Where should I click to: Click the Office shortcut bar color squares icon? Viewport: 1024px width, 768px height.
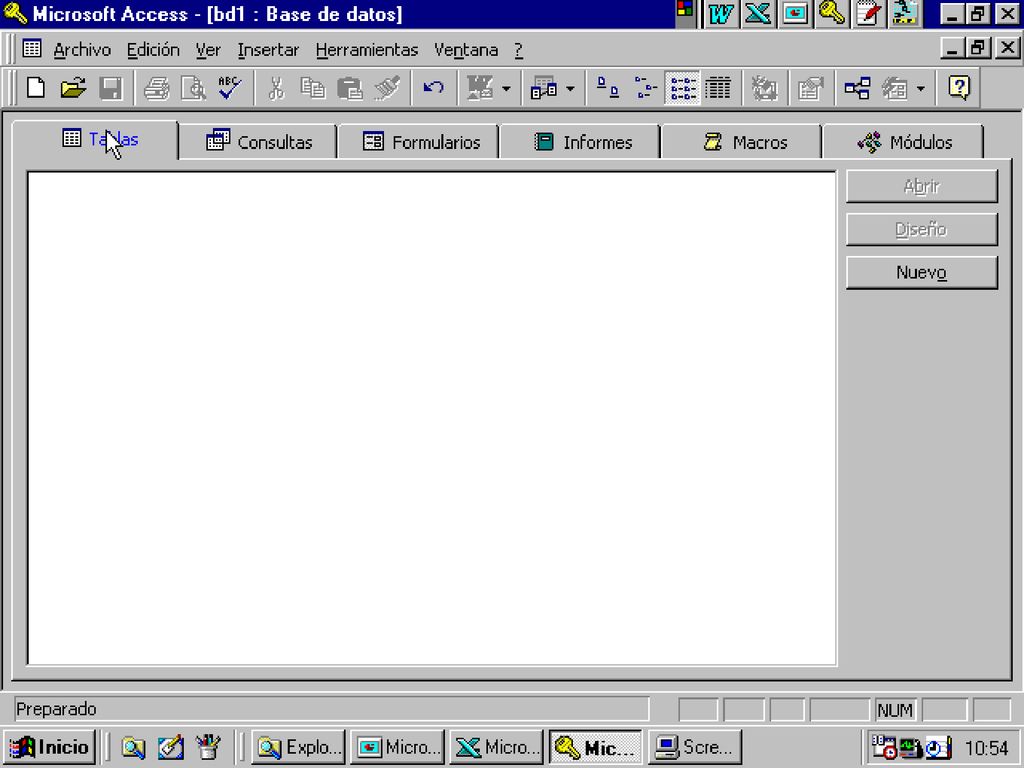coord(685,9)
